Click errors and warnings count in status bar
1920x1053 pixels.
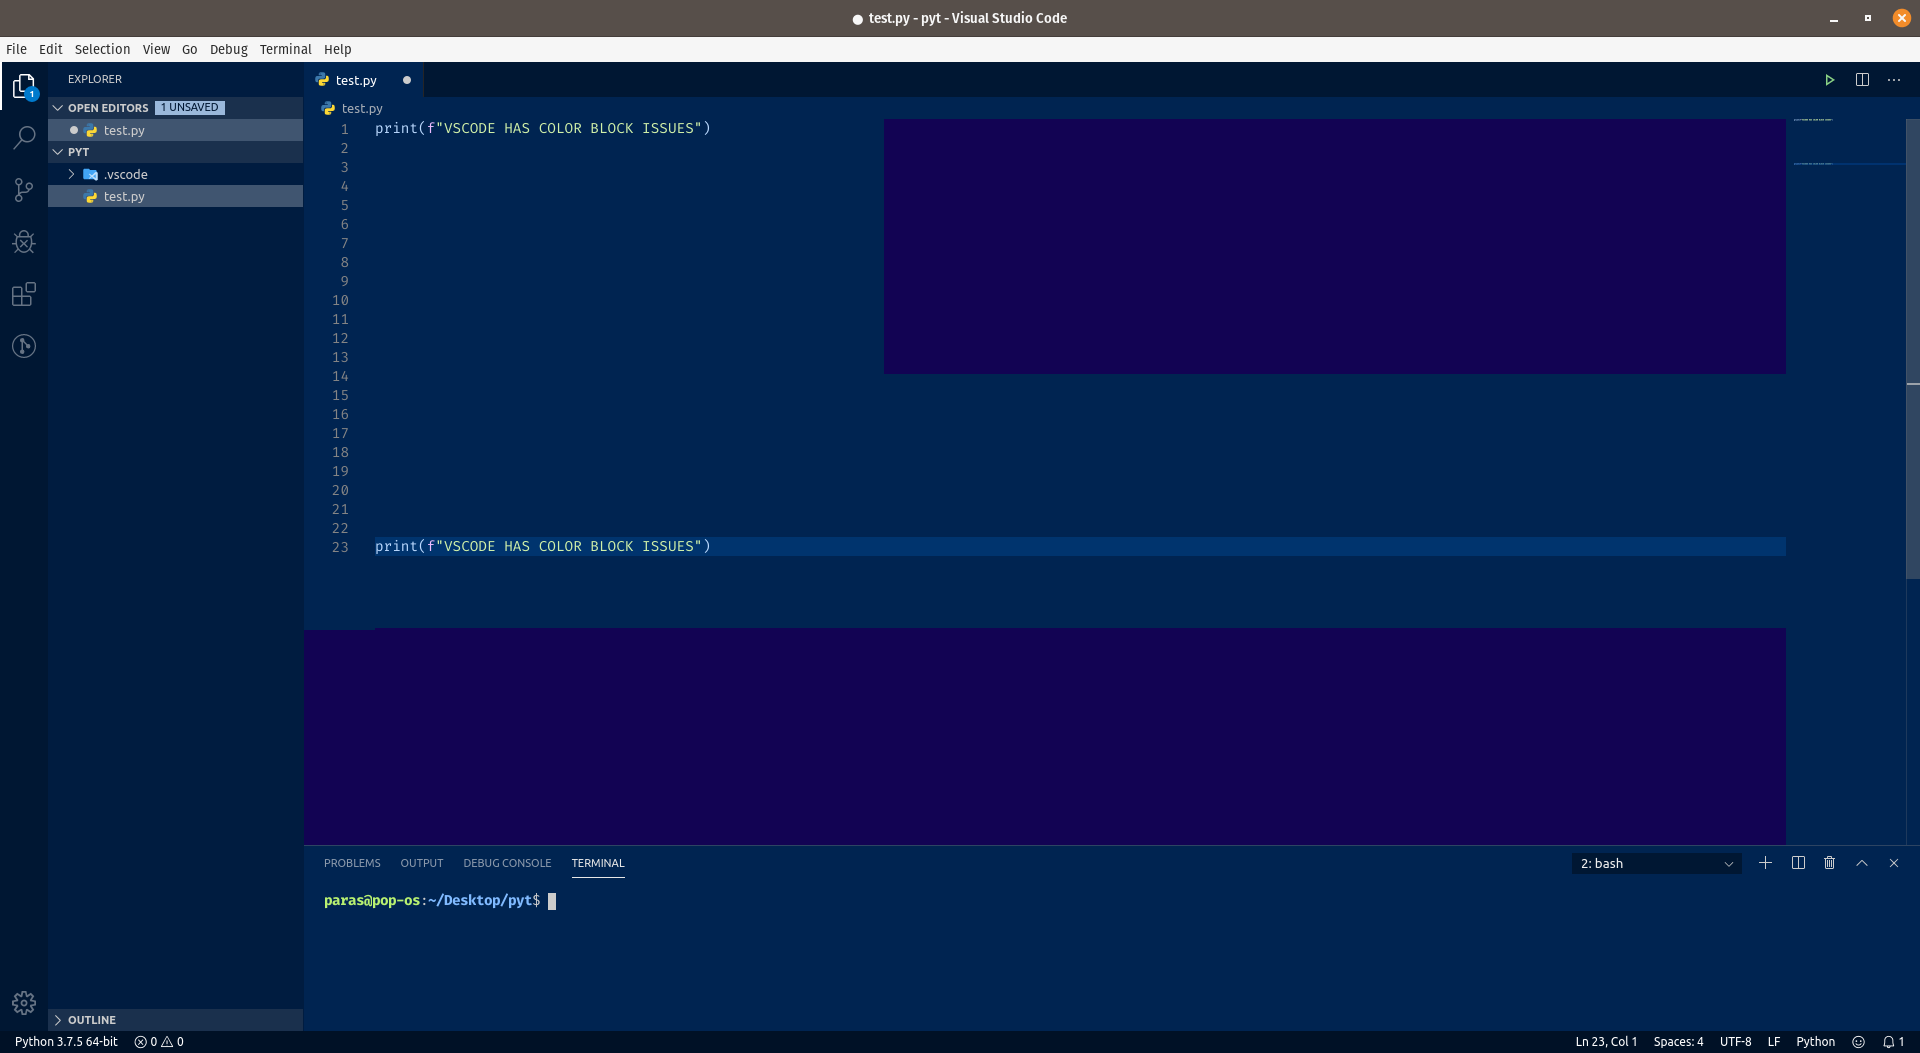(159, 1042)
